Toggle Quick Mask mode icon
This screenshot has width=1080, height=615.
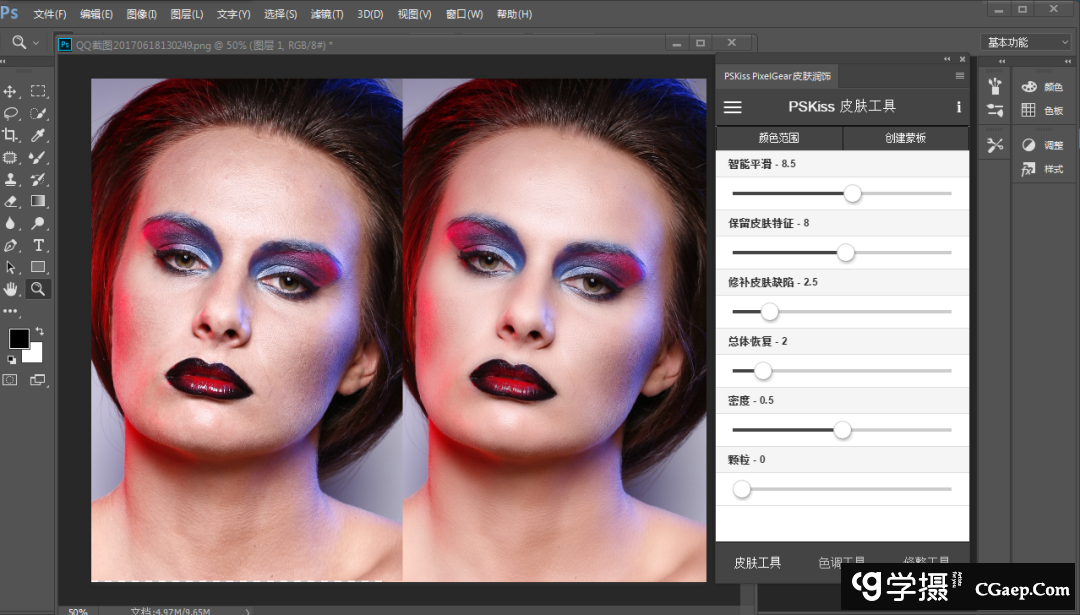pos(11,380)
